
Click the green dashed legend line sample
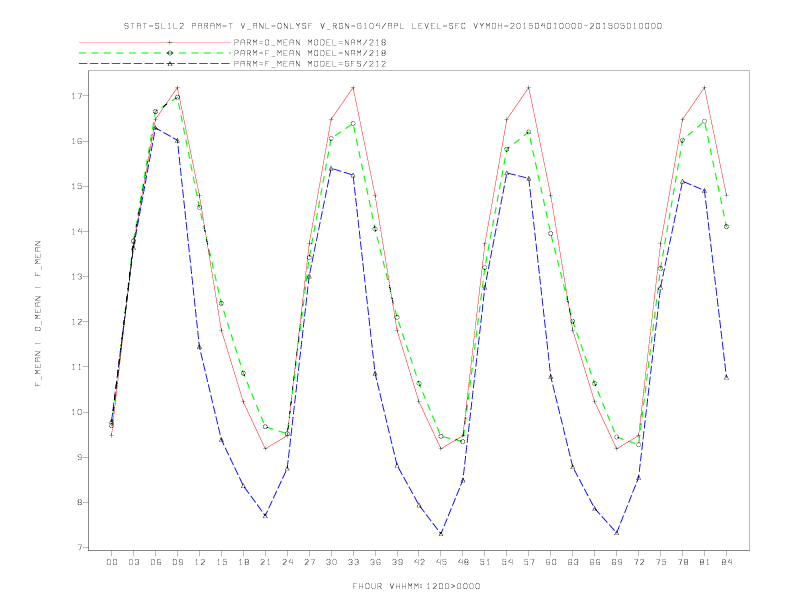(x=155, y=53)
